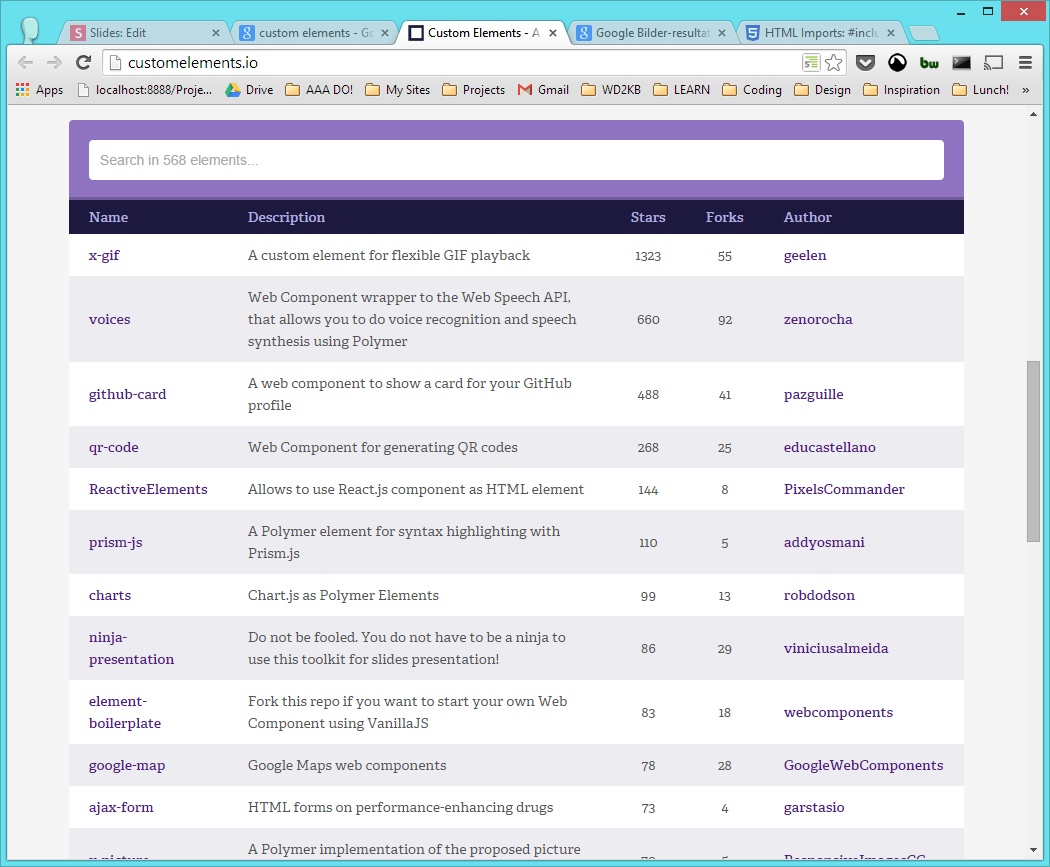Viewport: 1050px width, 867px height.
Task: Expand the bookmarks overflow chevron
Action: [1025, 90]
